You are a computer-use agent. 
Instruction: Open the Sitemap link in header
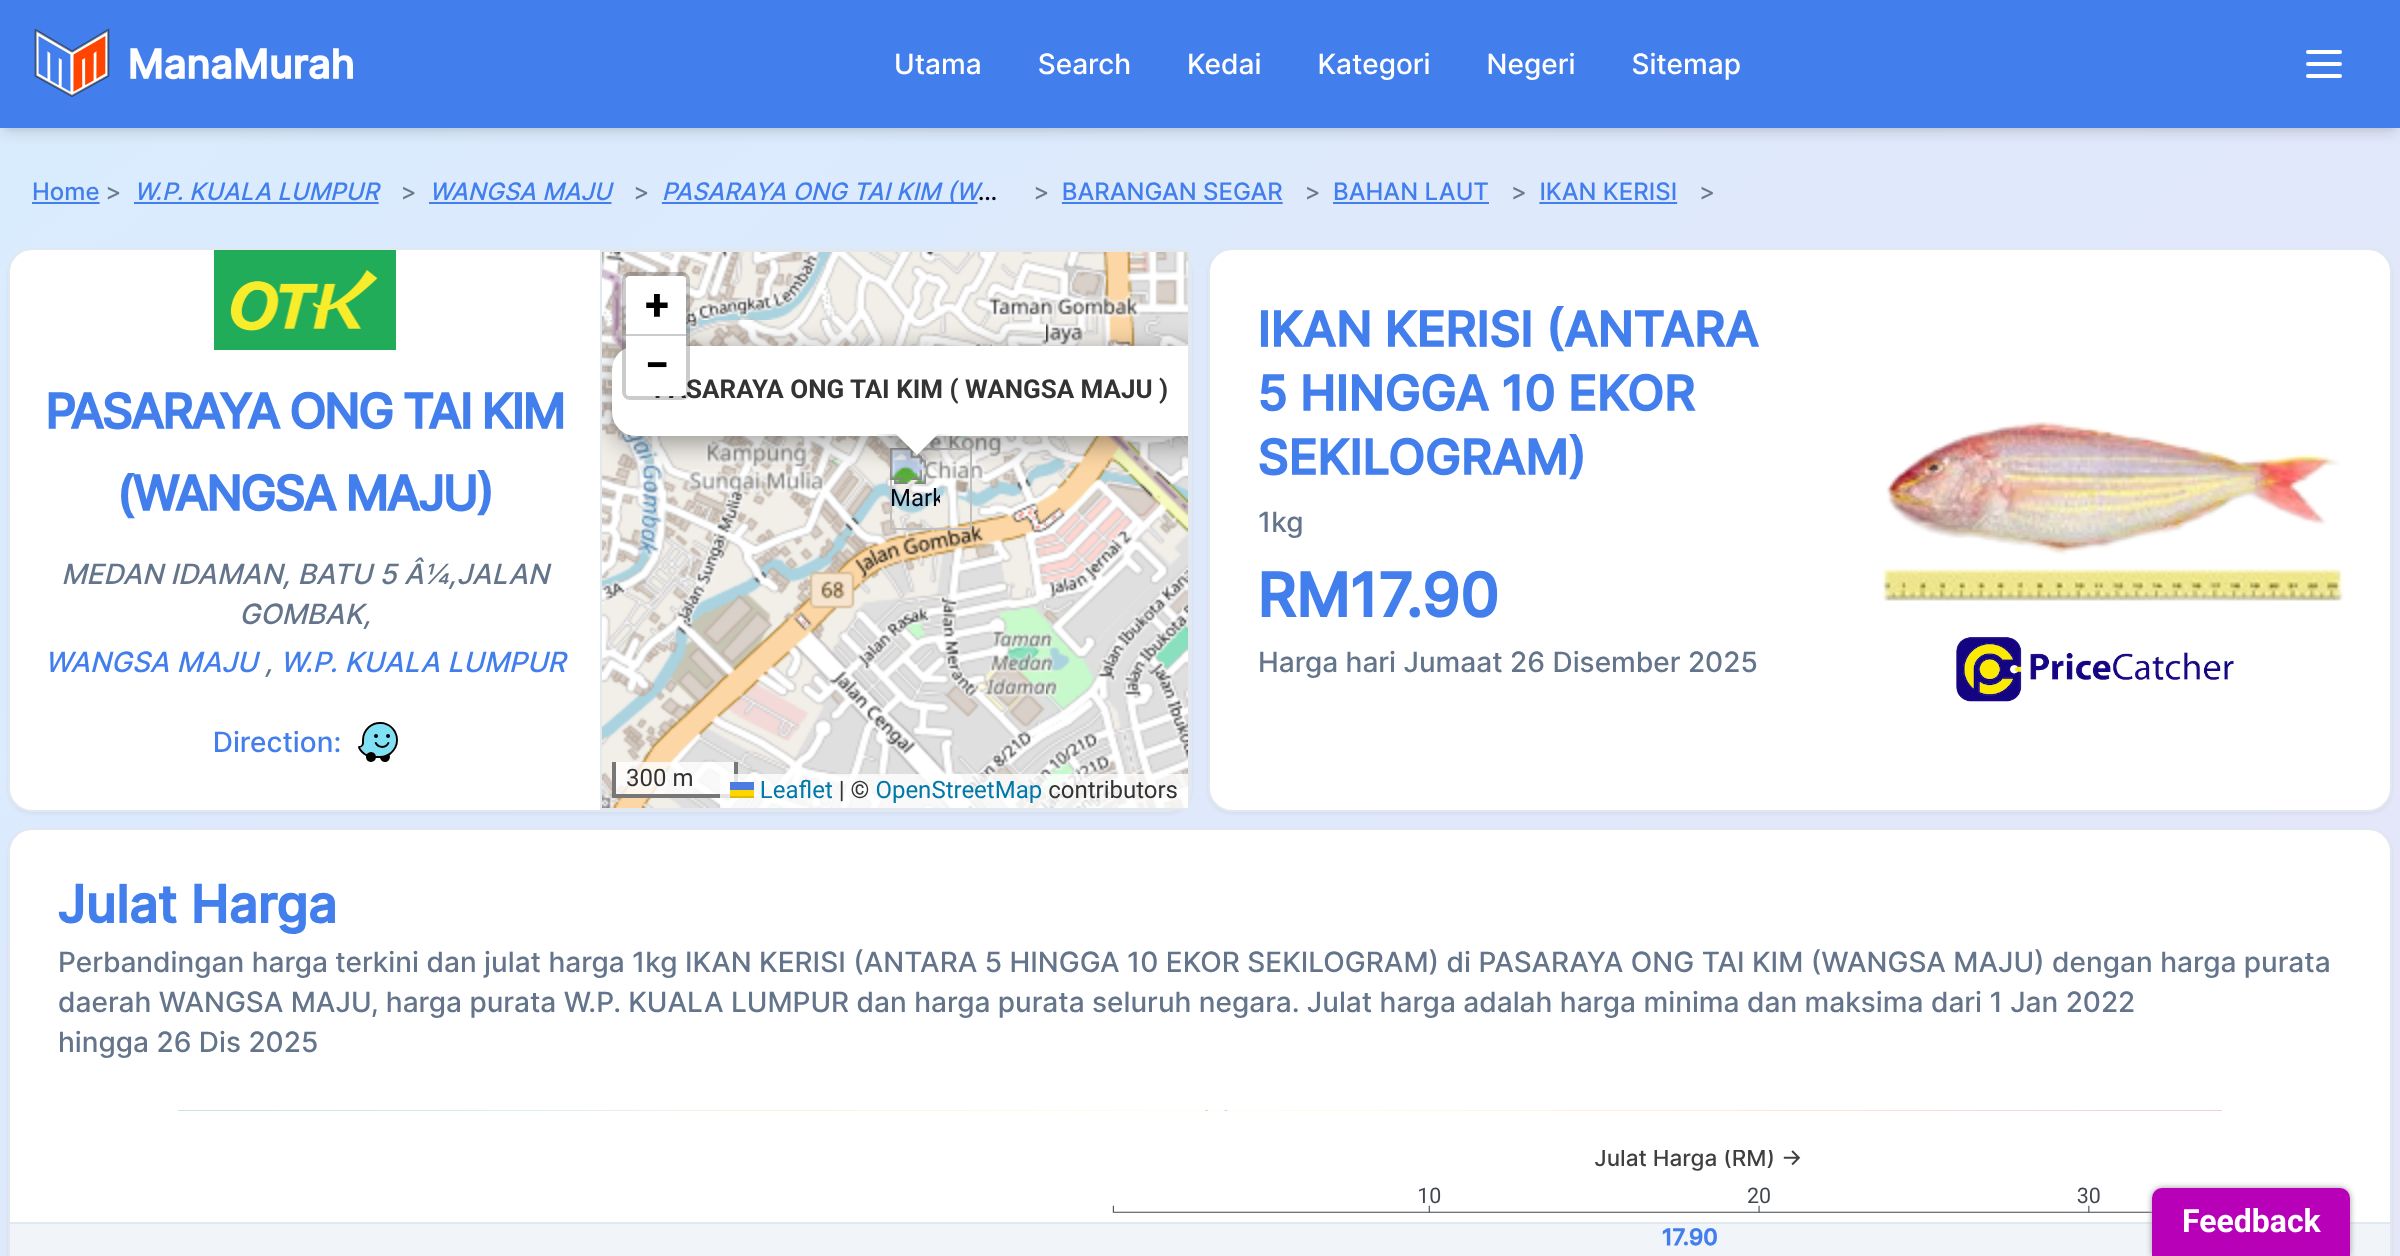click(1685, 64)
